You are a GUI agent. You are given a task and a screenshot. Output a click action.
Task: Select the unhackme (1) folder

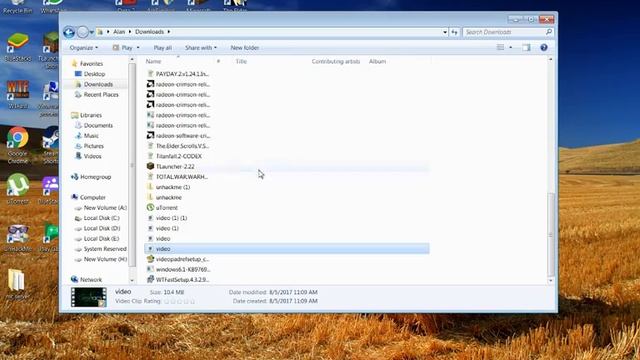click(173, 187)
